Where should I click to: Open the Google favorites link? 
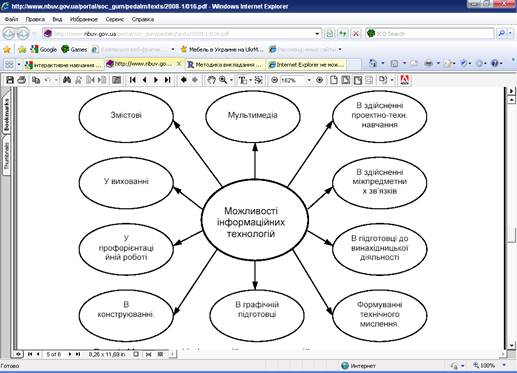tap(44, 49)
